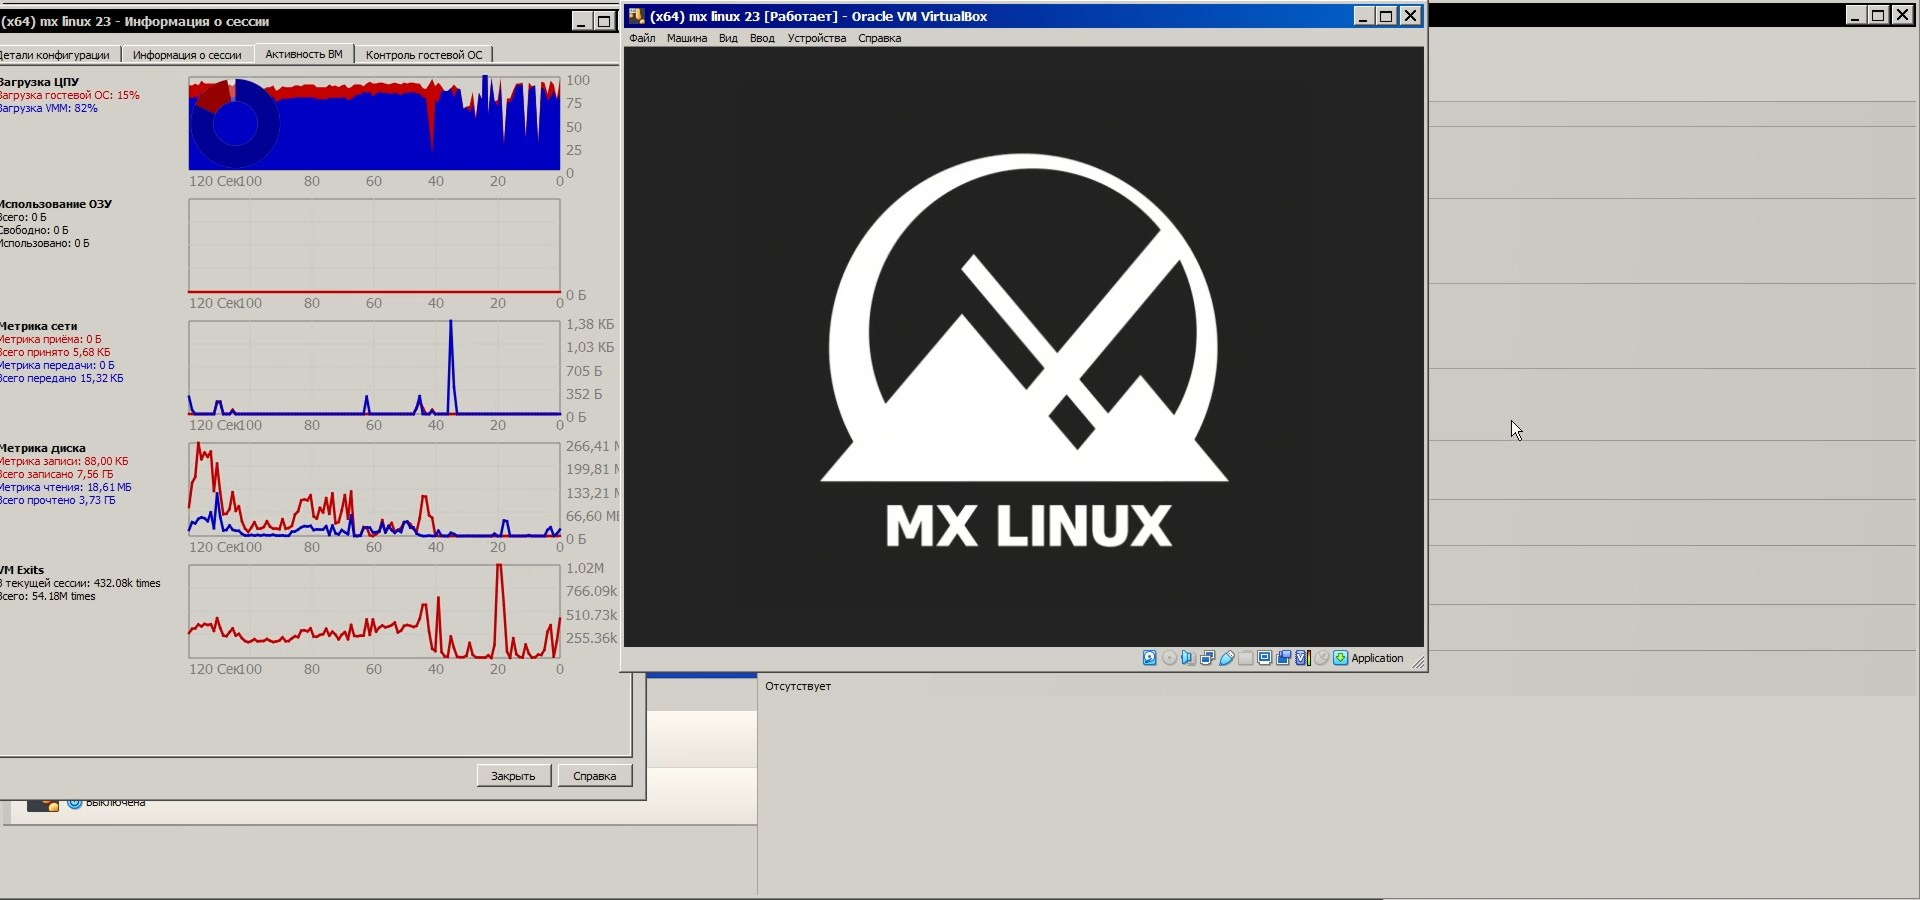Close the background VirtualBox Manager window
The width and height of the screenshot is (1920, 900).
click(1902, 15)
